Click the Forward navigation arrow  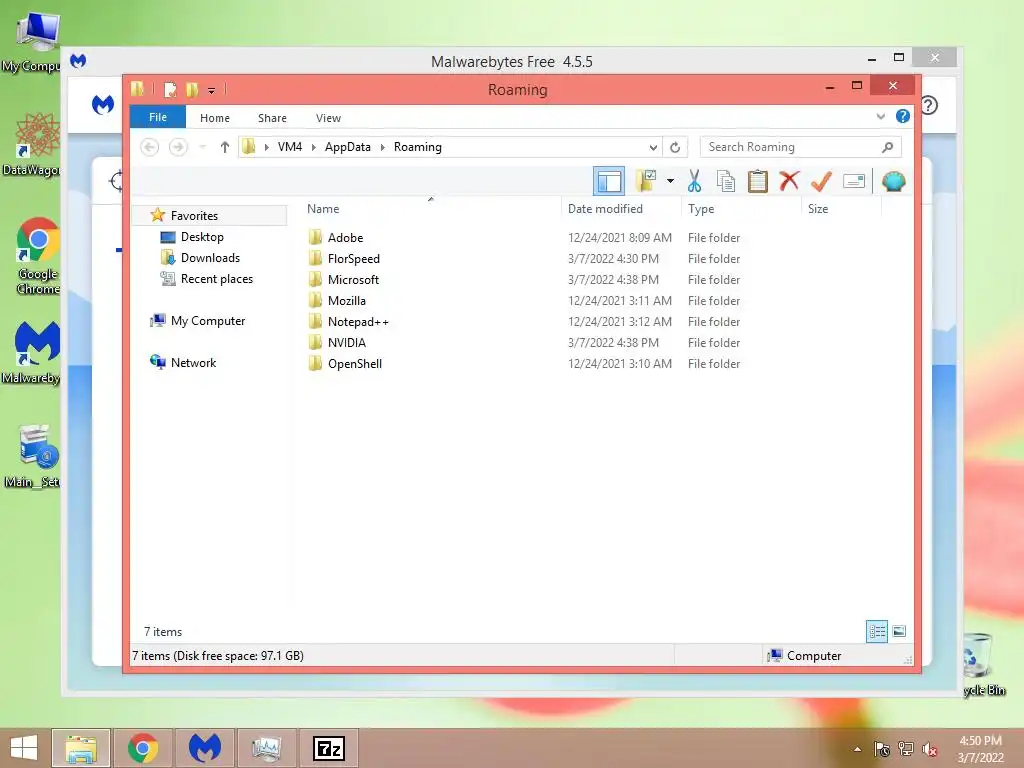(x=178, y=147)
